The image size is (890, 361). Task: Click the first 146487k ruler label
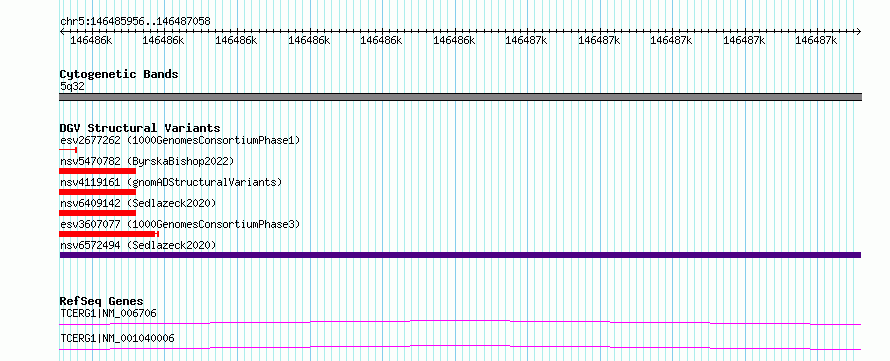click(526, 41)
